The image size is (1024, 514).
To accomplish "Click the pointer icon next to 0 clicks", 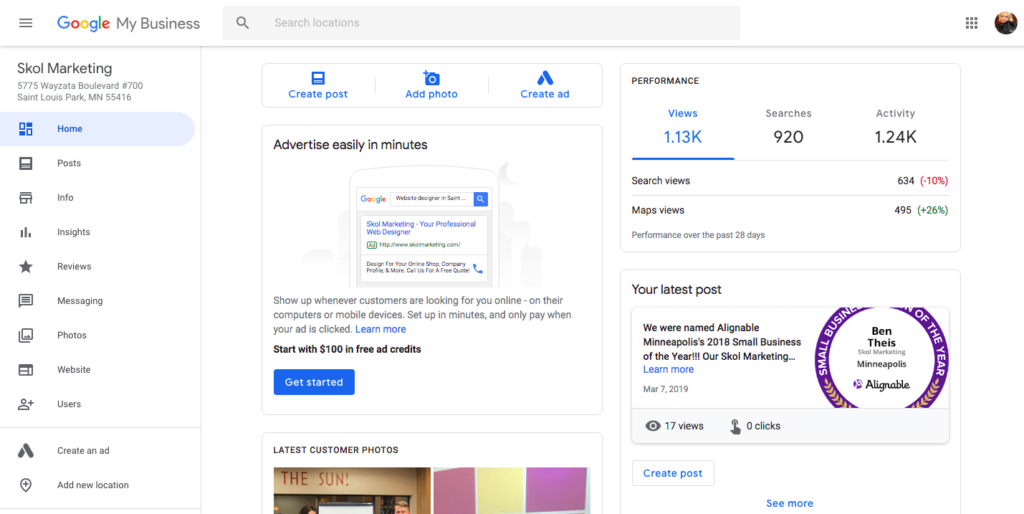I will pyautogui.click(x=735, y=426).
